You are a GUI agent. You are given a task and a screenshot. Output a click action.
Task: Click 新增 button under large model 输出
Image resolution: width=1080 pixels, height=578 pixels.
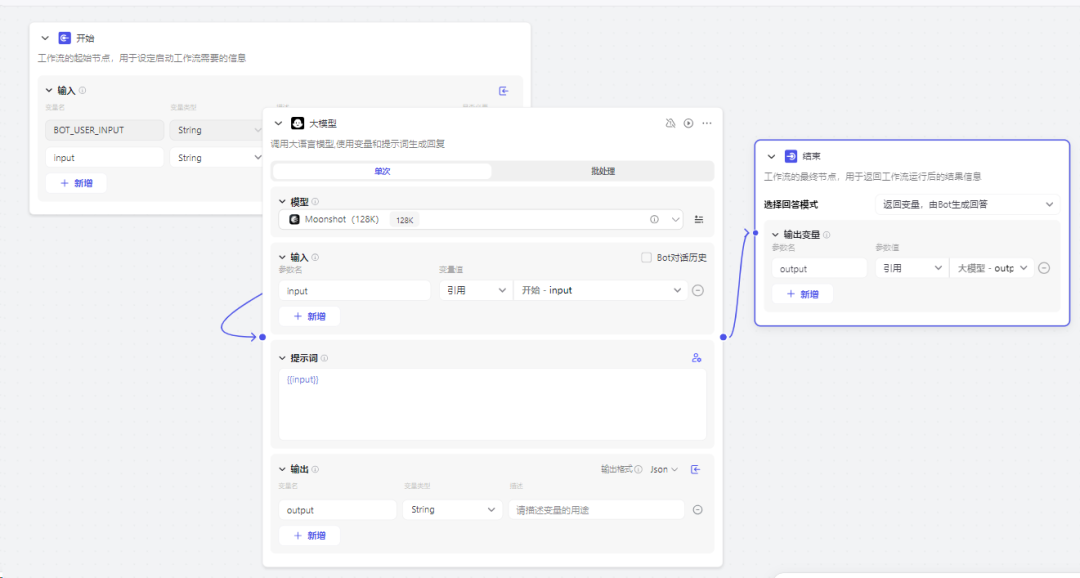click(x=309, y=535)
